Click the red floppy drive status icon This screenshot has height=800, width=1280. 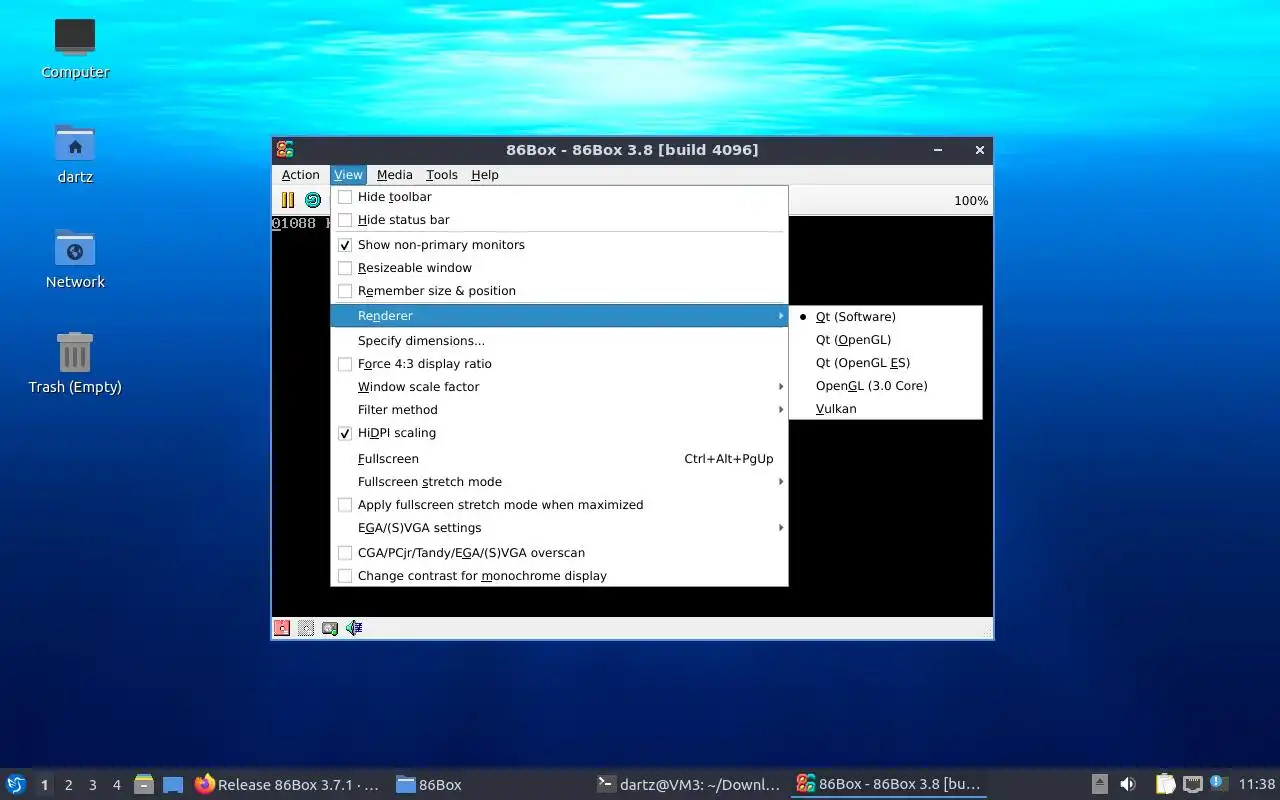tap(282, 628)
